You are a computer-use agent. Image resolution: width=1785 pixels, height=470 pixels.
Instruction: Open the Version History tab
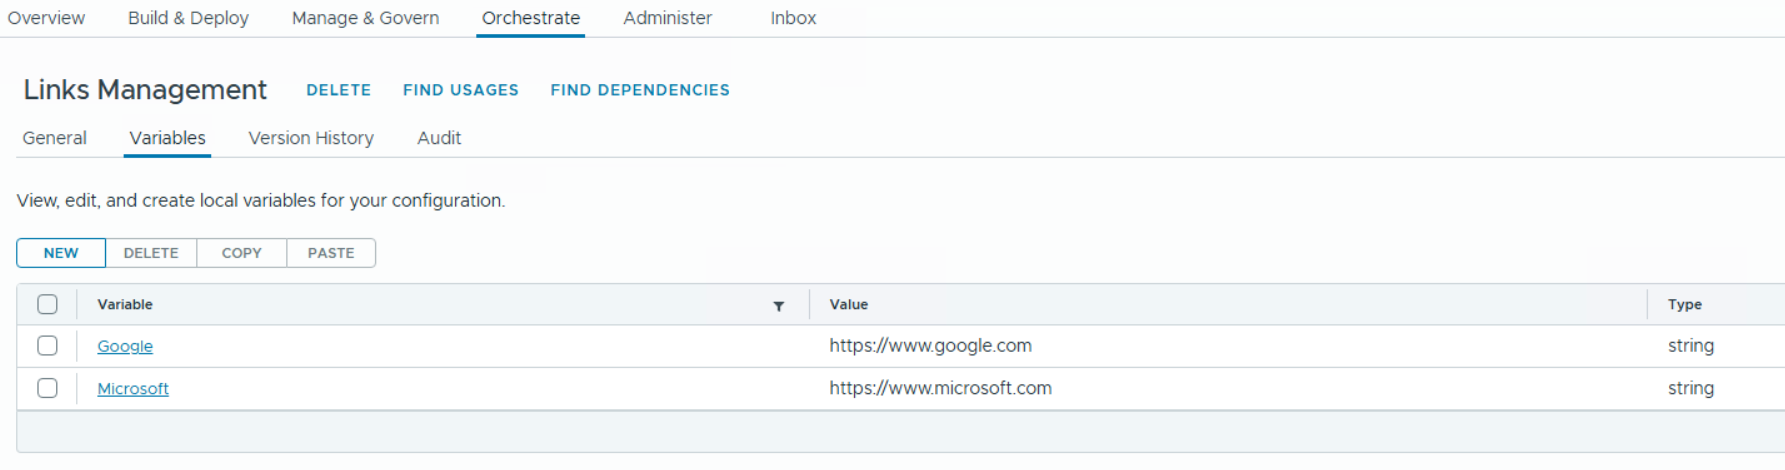[x=311, y=138]
